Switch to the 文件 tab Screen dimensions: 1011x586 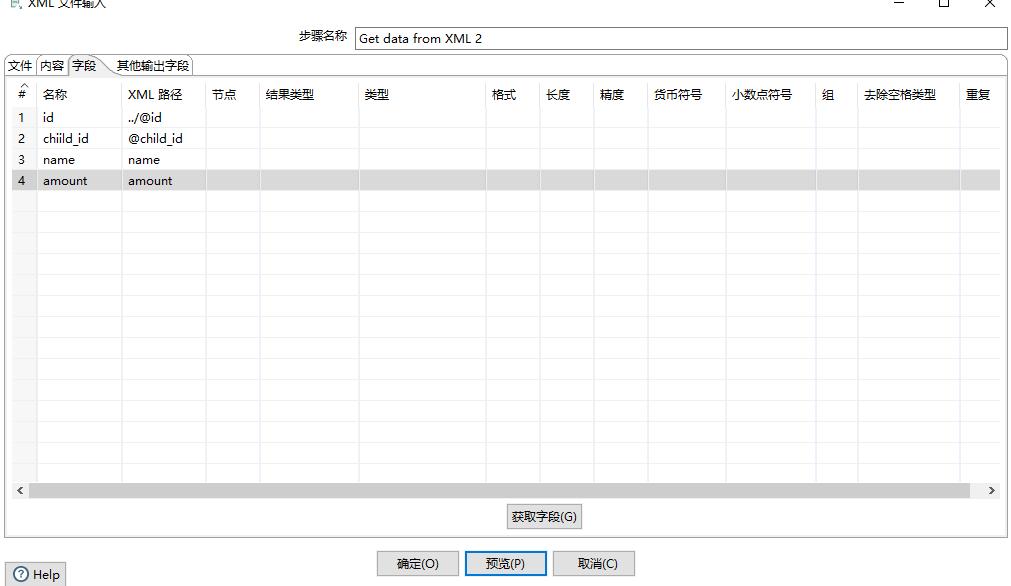tap(19, 65)
